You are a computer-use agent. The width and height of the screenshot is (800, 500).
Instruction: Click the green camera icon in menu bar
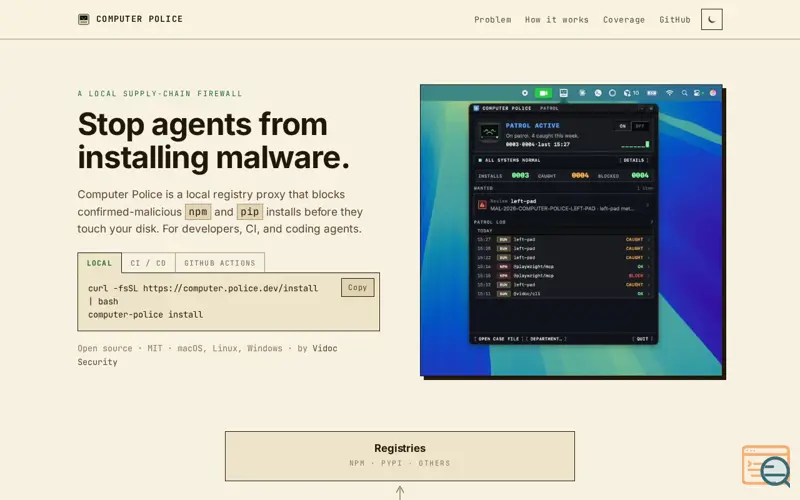click(x=543, y=93)
